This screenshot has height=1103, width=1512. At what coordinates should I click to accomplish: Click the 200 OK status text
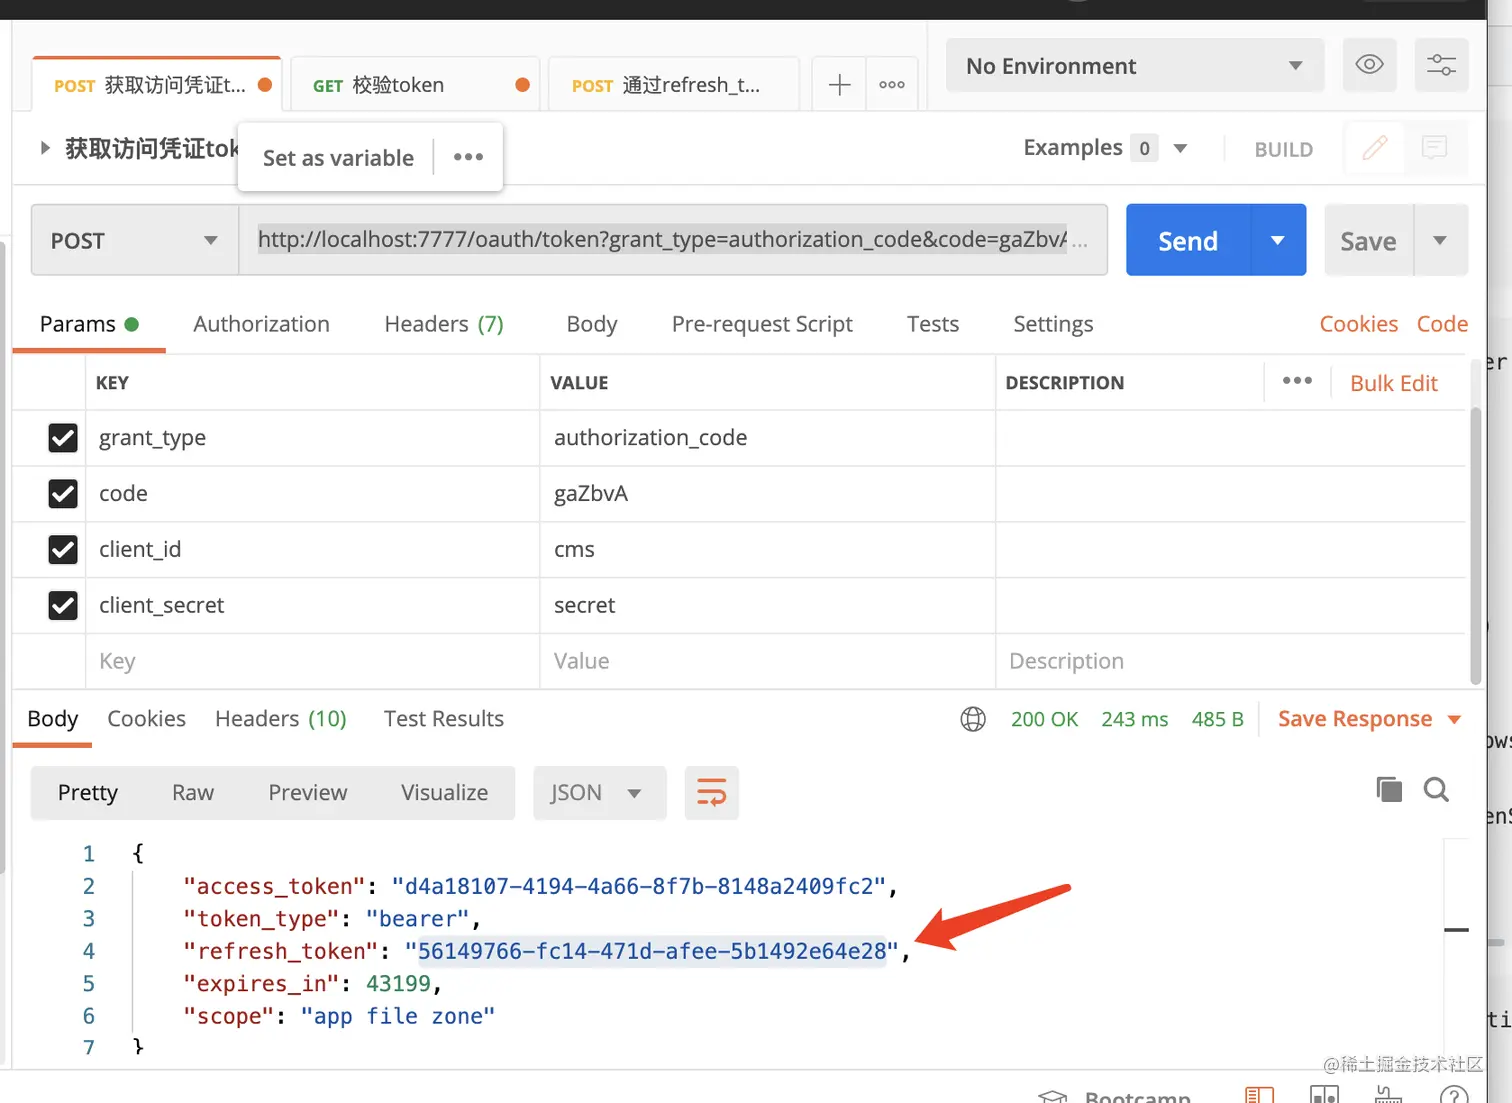click(1044, 719)
